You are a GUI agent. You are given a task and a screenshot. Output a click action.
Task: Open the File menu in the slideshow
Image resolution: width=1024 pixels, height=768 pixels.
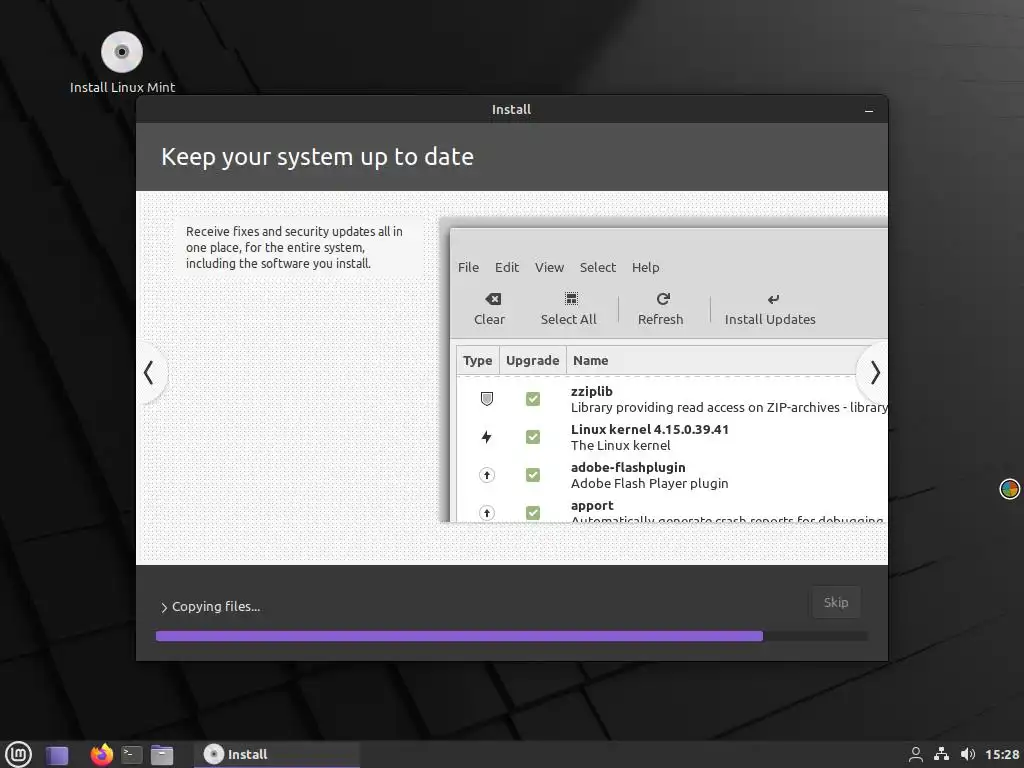468,267
